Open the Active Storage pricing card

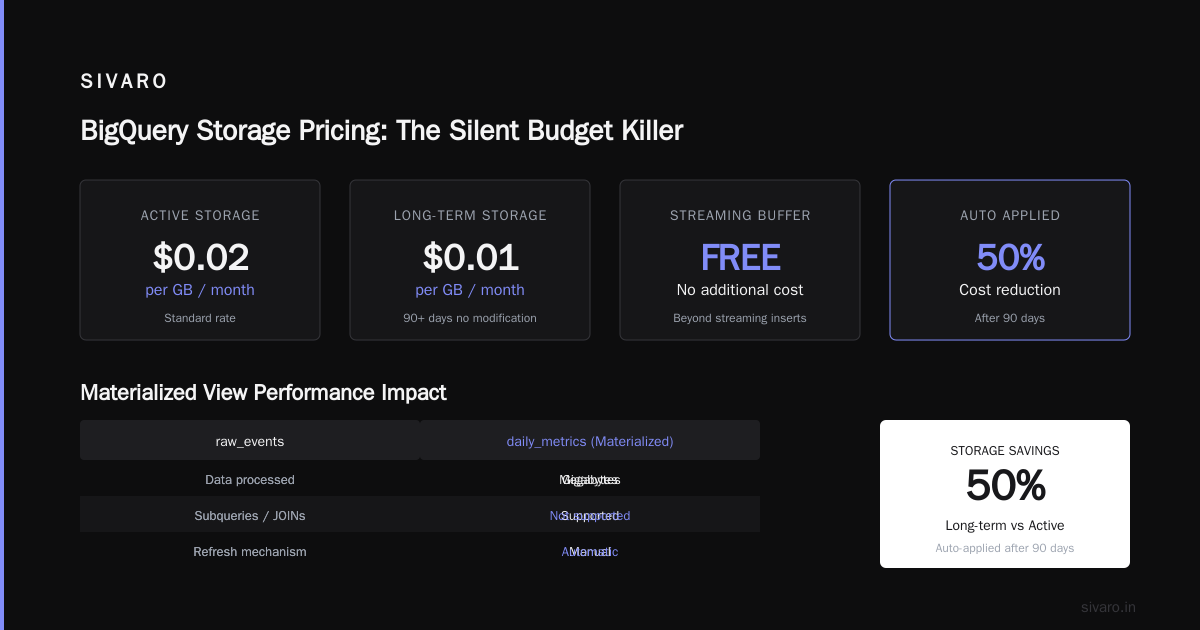pos(200,260)
